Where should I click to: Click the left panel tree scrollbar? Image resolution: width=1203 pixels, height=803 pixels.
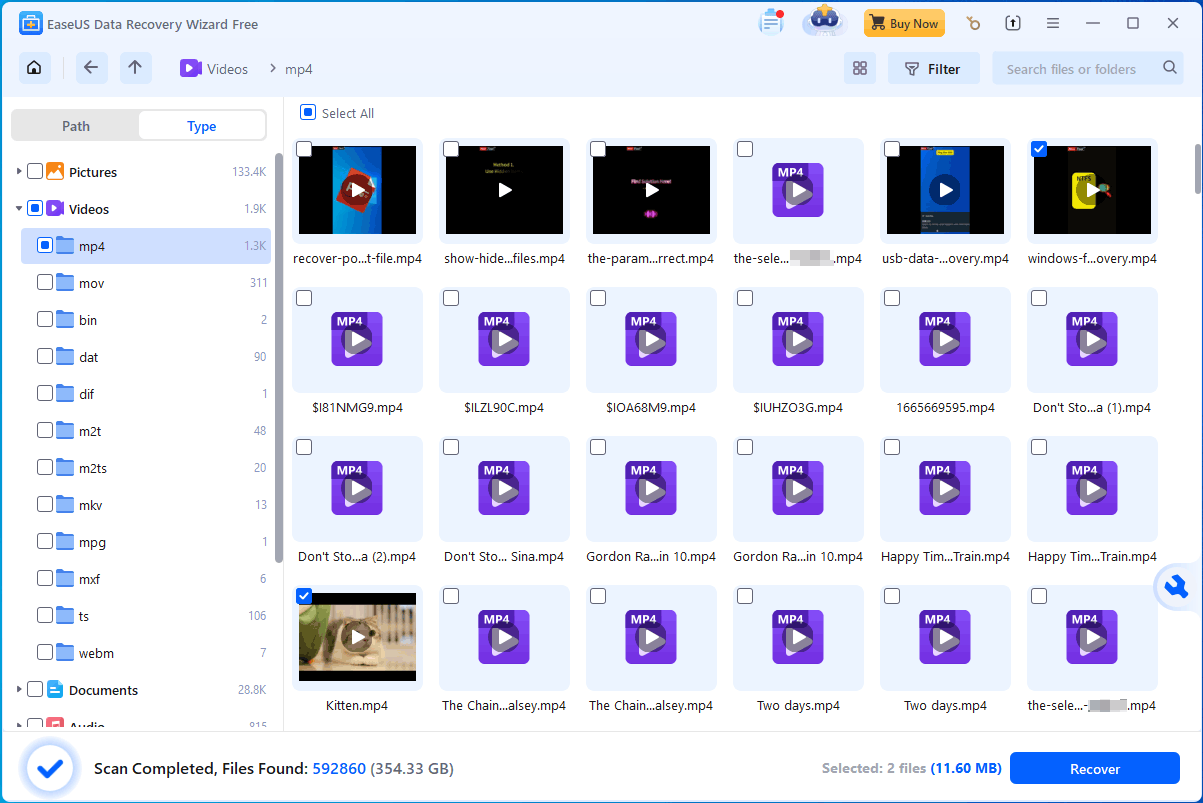[279, 360]
